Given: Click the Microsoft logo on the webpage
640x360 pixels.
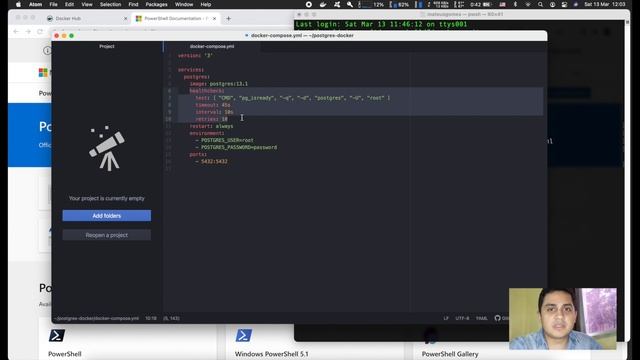Looking at the screenshot, I should pos(43,73).
